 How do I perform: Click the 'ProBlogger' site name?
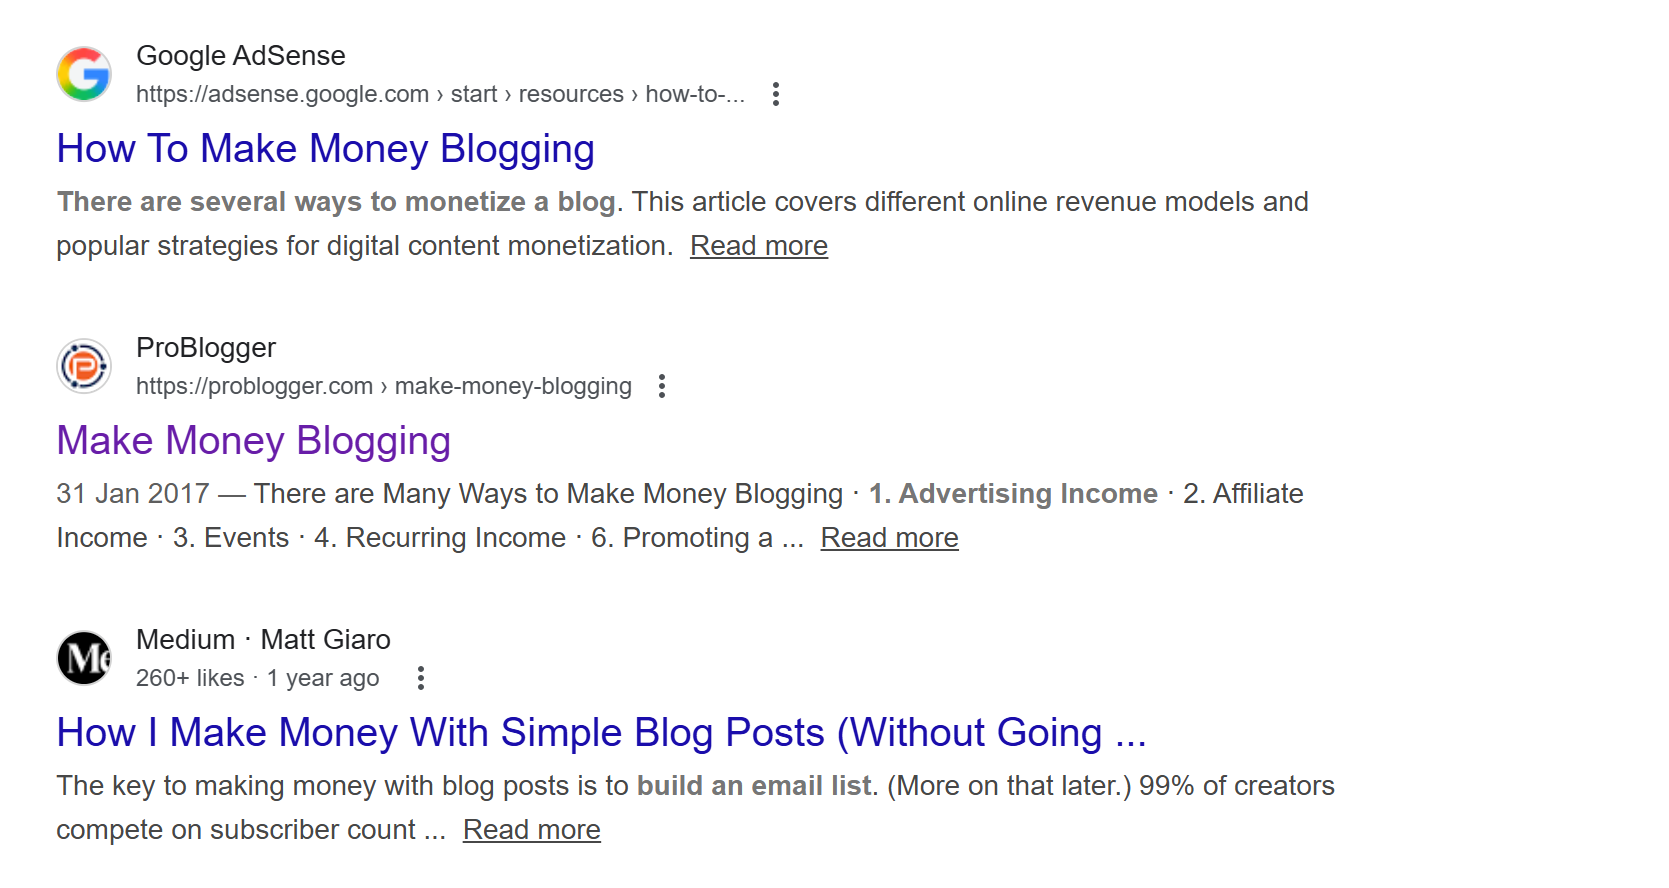pos(206,348)
